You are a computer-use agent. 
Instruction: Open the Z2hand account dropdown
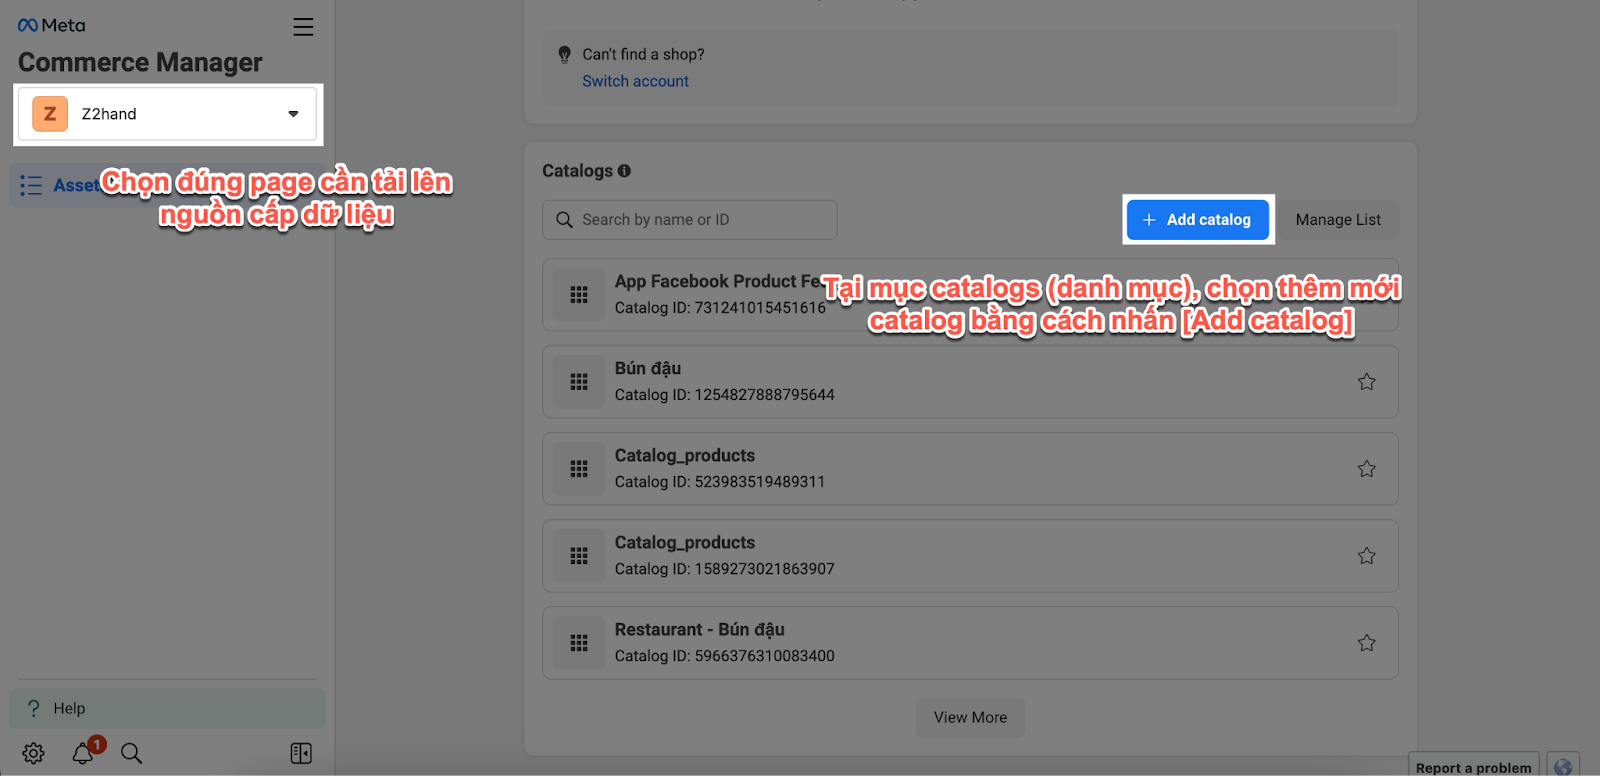point(167,114)
